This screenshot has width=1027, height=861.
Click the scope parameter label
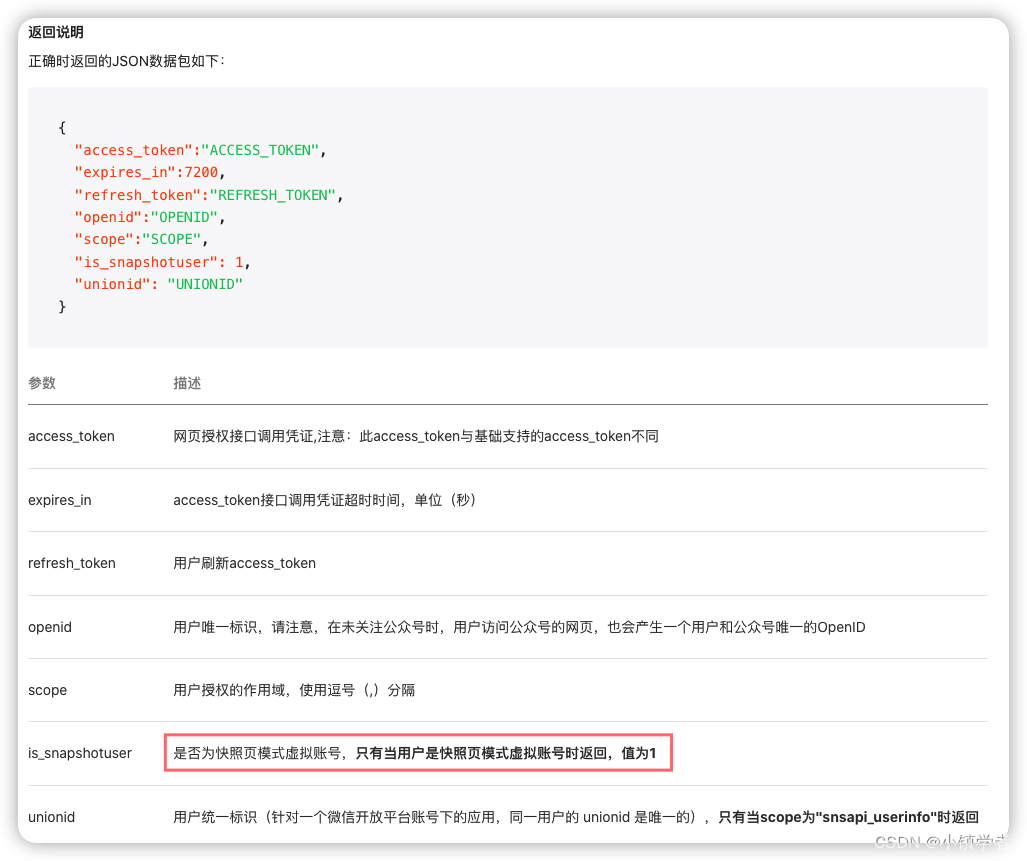[46, 689]
